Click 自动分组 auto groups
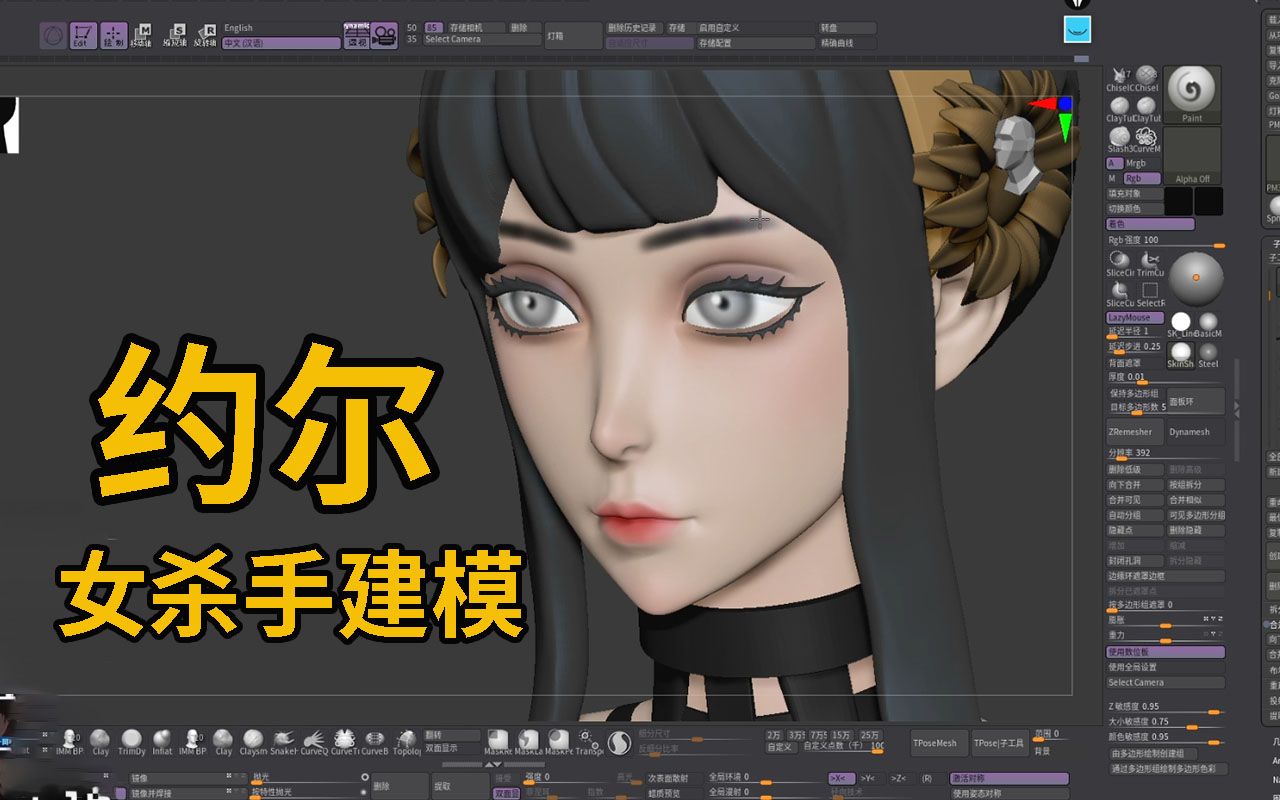Viewport: 1280px width, 800px height. (x=1134, y=515)
